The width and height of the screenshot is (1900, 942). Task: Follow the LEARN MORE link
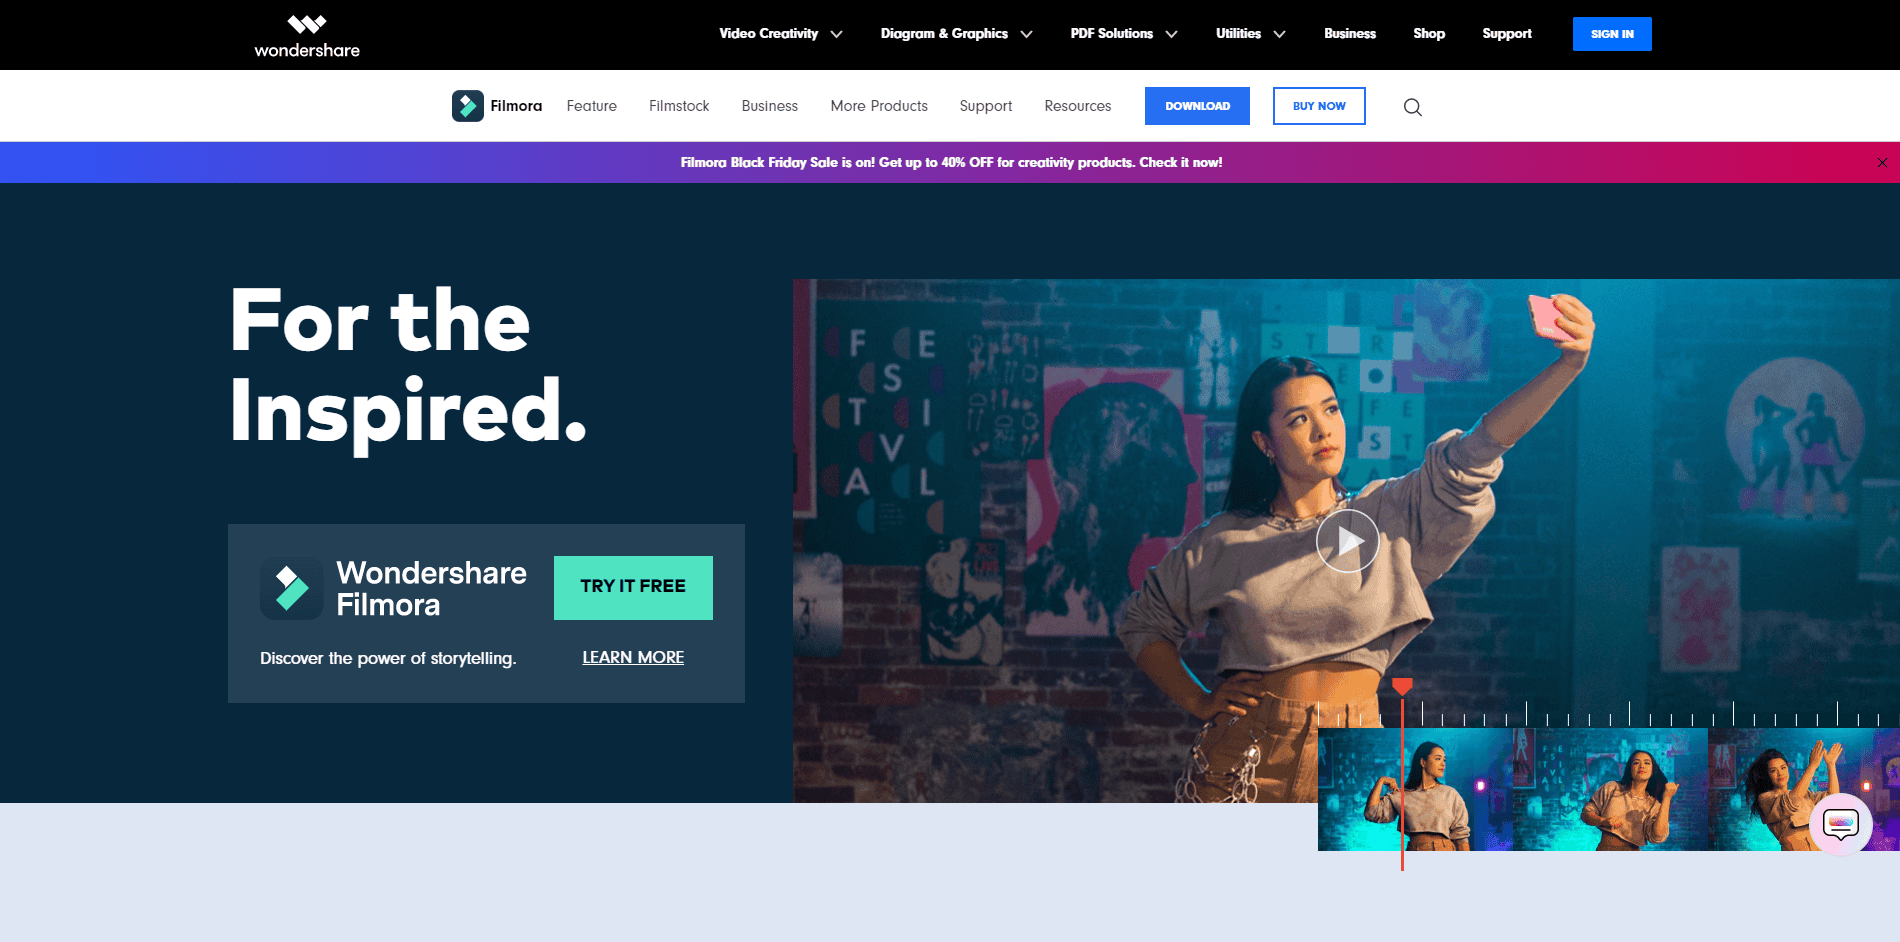[x=633, y=658]
